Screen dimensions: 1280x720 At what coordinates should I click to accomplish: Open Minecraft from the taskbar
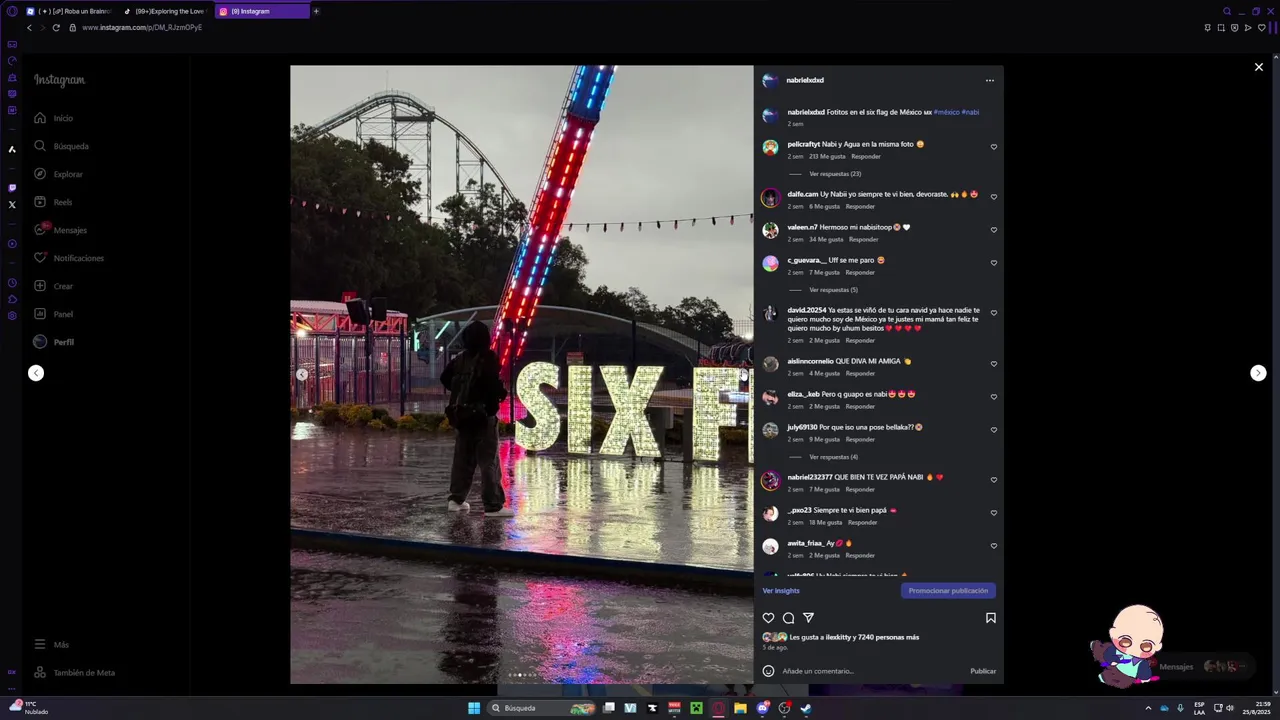tap(696, 708)
